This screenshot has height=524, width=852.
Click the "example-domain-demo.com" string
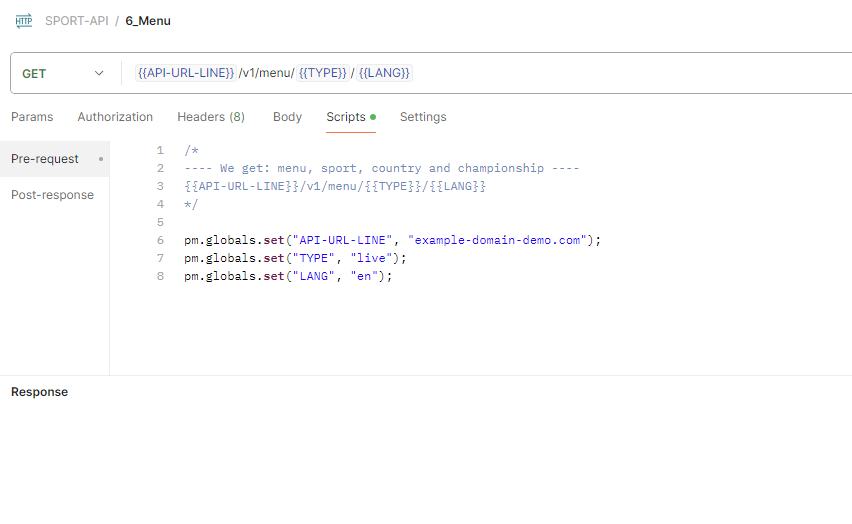[x=497, y=240]
